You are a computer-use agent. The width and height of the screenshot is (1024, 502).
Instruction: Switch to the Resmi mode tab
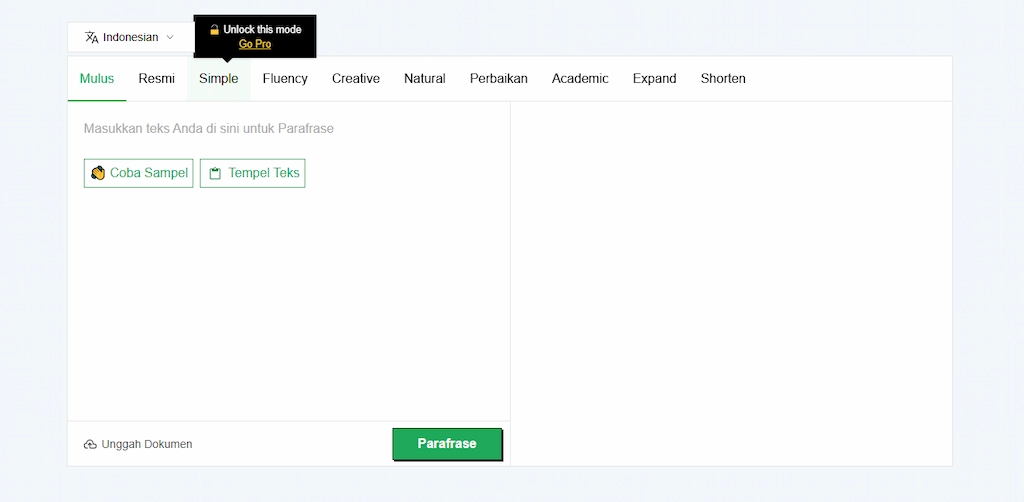pyautogui.click(x=157, y=78)
